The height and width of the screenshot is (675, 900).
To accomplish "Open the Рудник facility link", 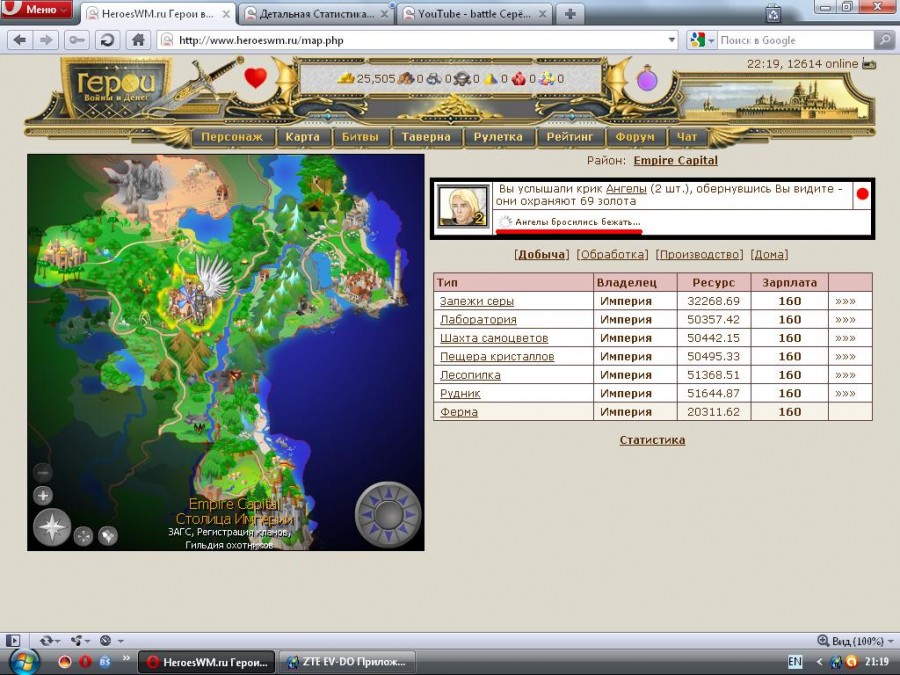I will [x=460, y=393].
